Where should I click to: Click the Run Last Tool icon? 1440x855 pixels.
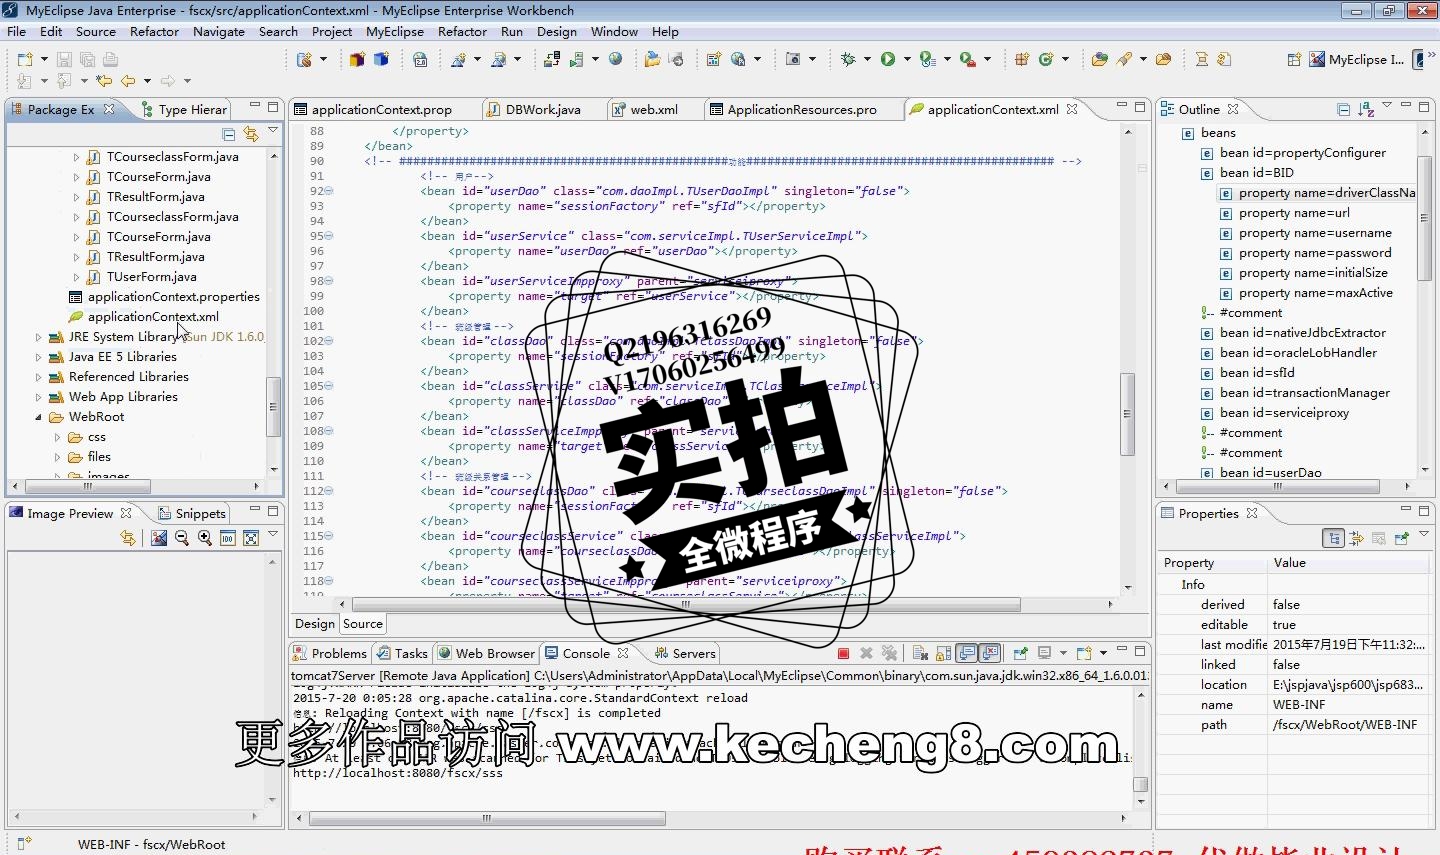pyautogui.click(x=968, y=60)
